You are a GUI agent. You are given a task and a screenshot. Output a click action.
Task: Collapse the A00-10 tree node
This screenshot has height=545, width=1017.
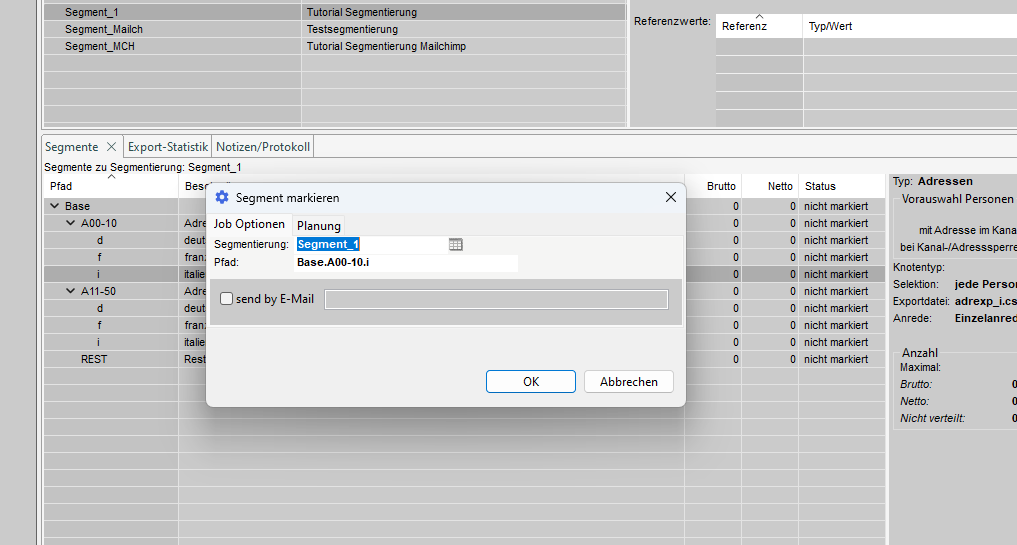coord(70,223)
